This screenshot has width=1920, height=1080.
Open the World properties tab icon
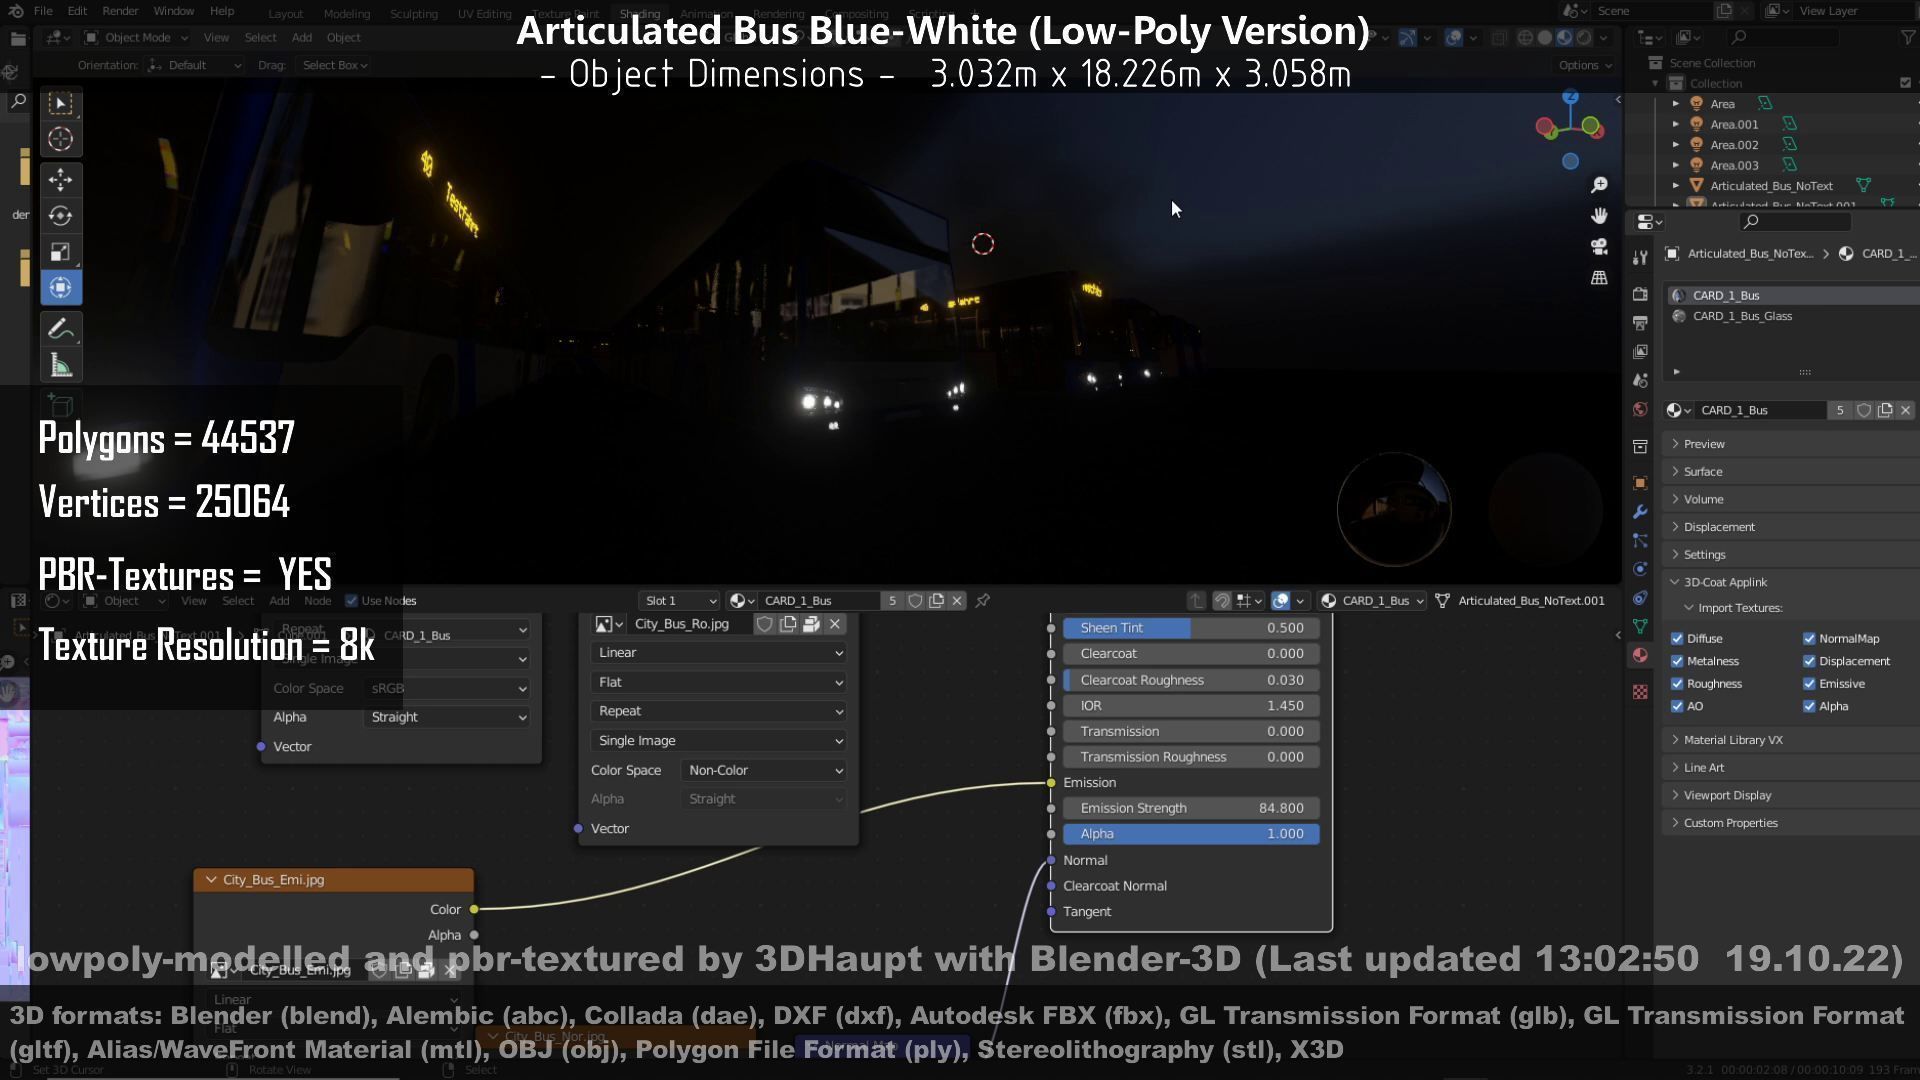[1640, 410]
